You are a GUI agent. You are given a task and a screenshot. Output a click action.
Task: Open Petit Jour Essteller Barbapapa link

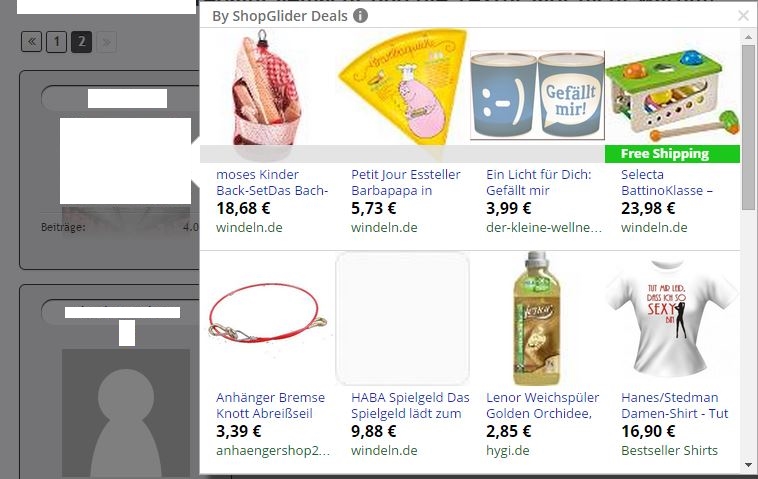pos(406,182)
